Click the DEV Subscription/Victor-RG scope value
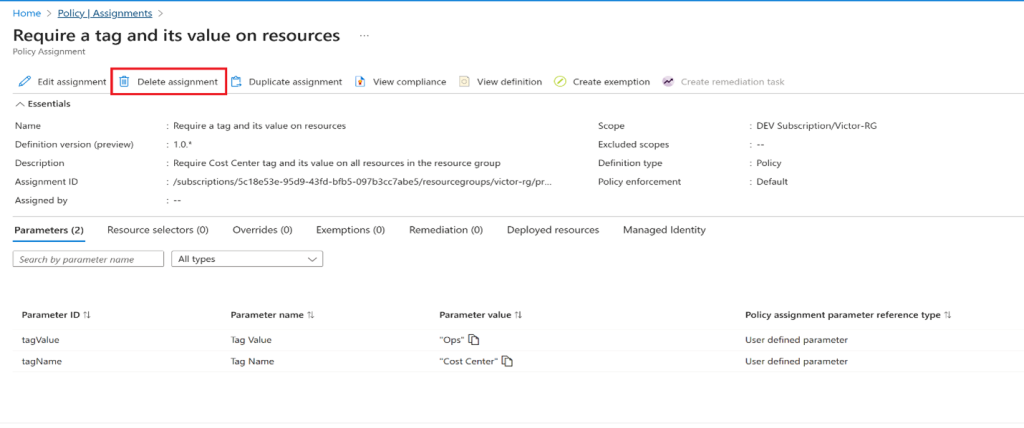Screen dimensions: 1024x428 coord(816,125)
